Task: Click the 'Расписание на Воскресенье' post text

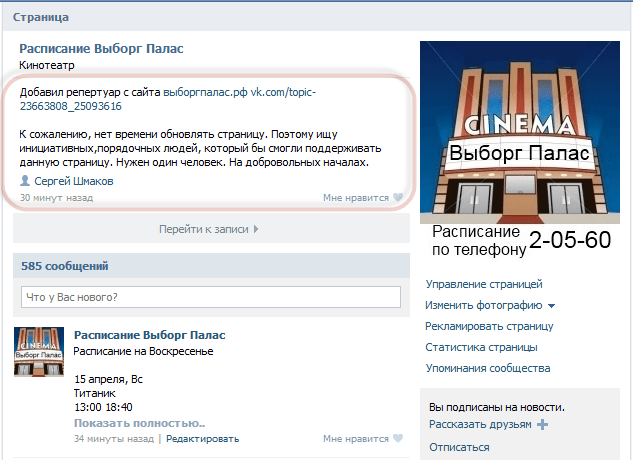Action: point(143,351)
